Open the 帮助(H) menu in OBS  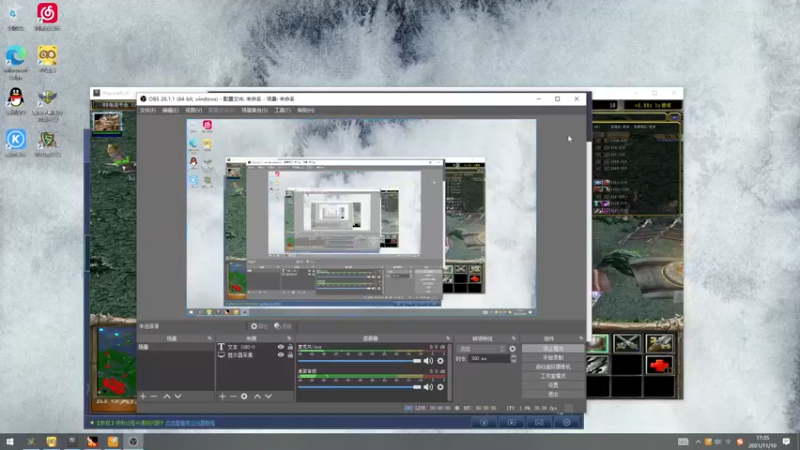(306, 110)
